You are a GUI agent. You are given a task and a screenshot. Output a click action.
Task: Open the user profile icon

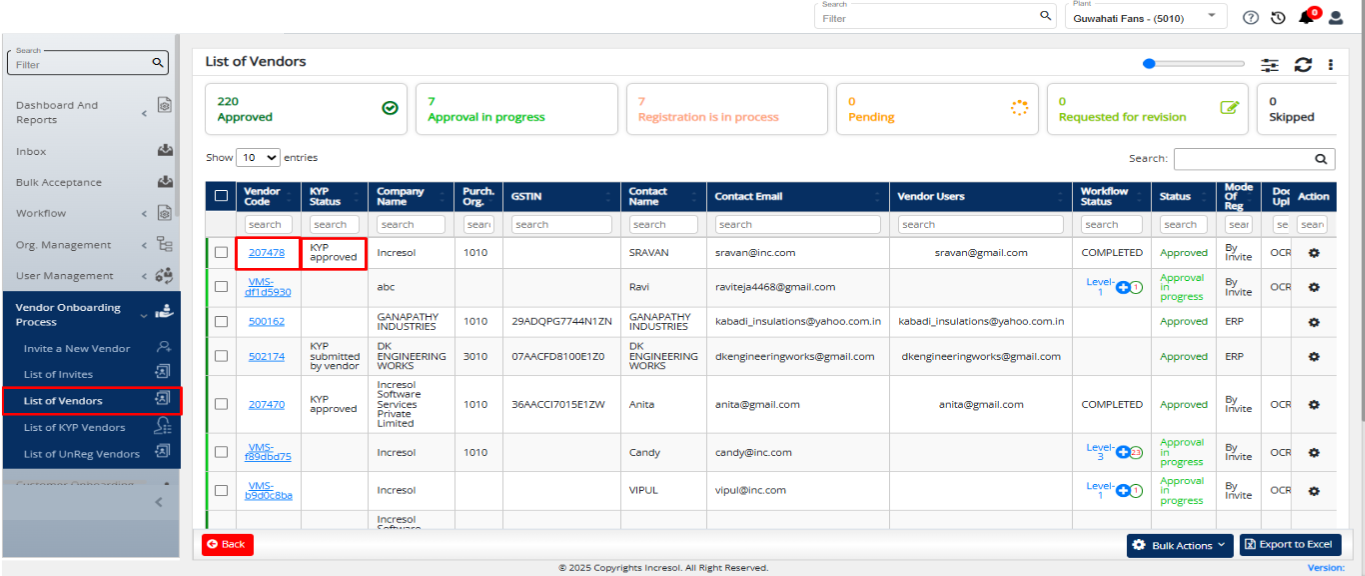1335,18
